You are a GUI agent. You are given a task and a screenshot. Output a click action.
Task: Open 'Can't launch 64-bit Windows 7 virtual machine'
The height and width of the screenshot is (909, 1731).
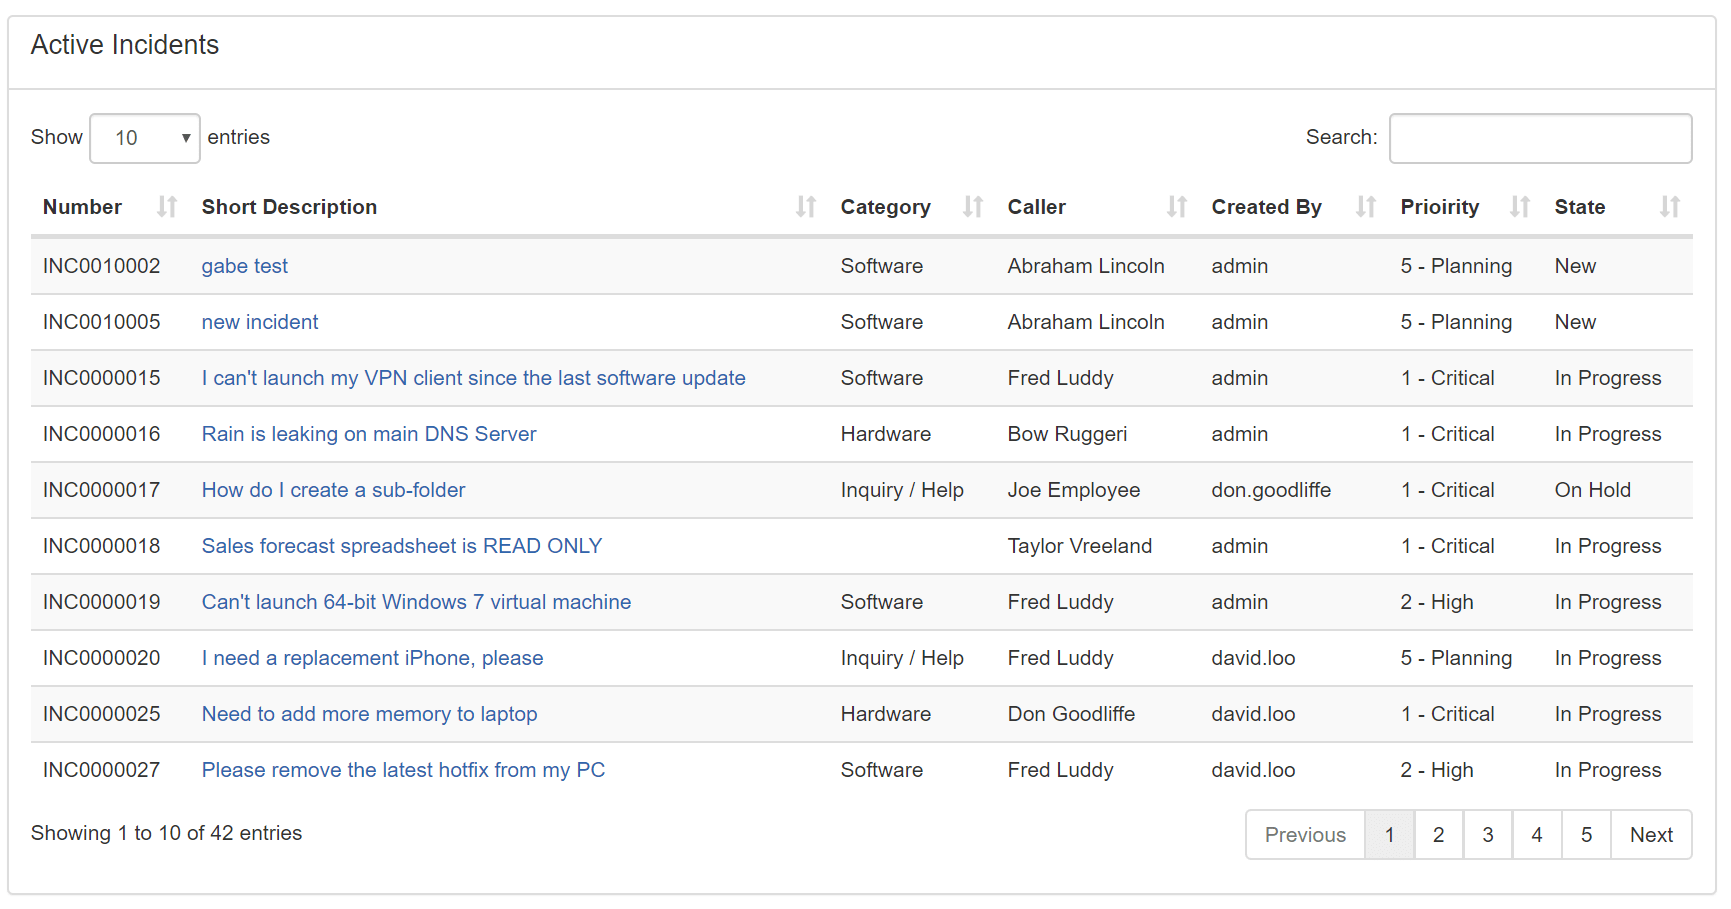click(417, 602)
